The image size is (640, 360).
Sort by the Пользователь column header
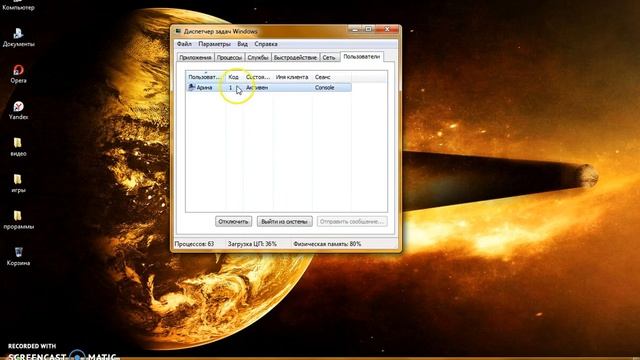click(x=205, y=77)
